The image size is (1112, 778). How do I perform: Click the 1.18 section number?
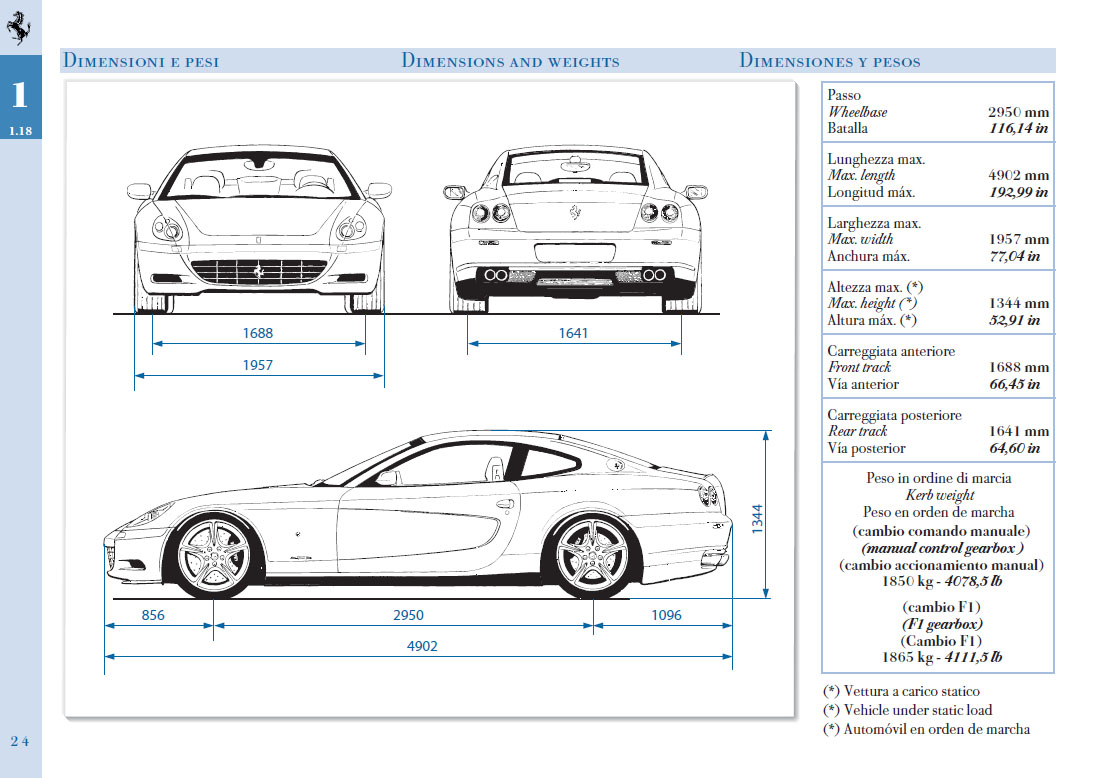20,131
